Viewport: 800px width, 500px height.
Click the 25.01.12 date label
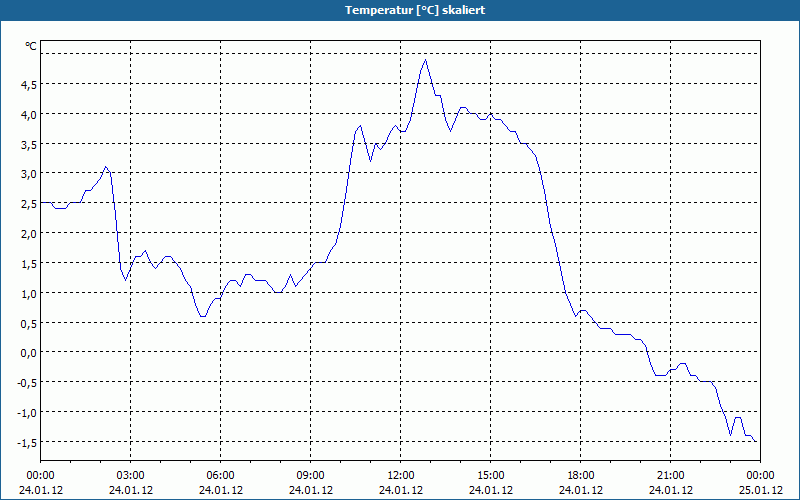761,490
